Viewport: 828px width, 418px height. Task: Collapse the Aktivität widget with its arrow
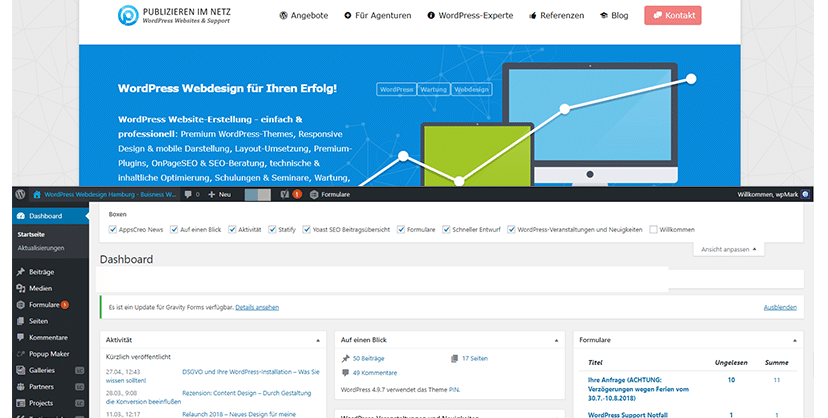[318, 340]
